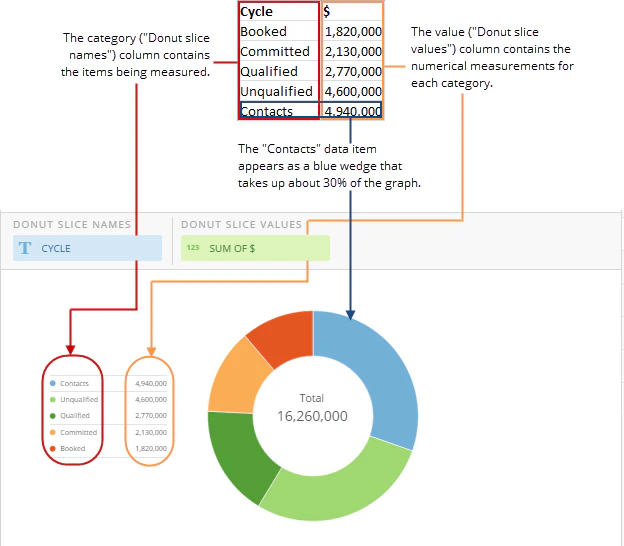Click the 1,820,000 table cell
The height and width of the screenshot is (546, 624).
coord(352,31)
